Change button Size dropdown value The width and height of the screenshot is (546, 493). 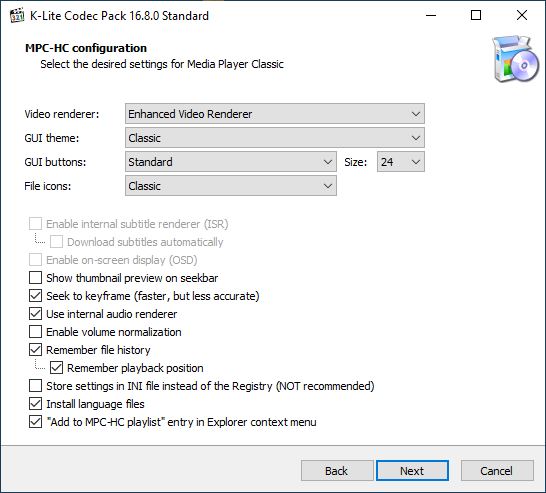401,162
